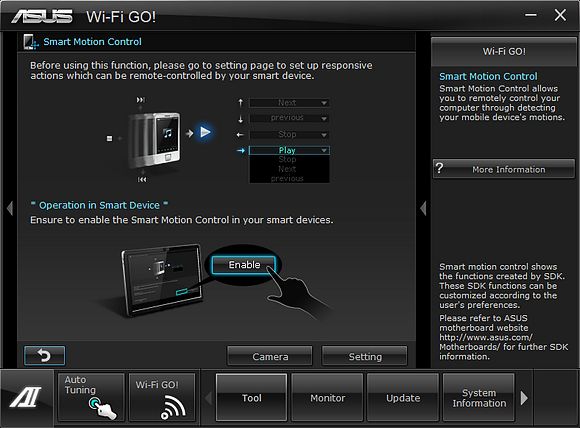
Task: Click the previous-track icon below phone
Action: tap(142, 179)
